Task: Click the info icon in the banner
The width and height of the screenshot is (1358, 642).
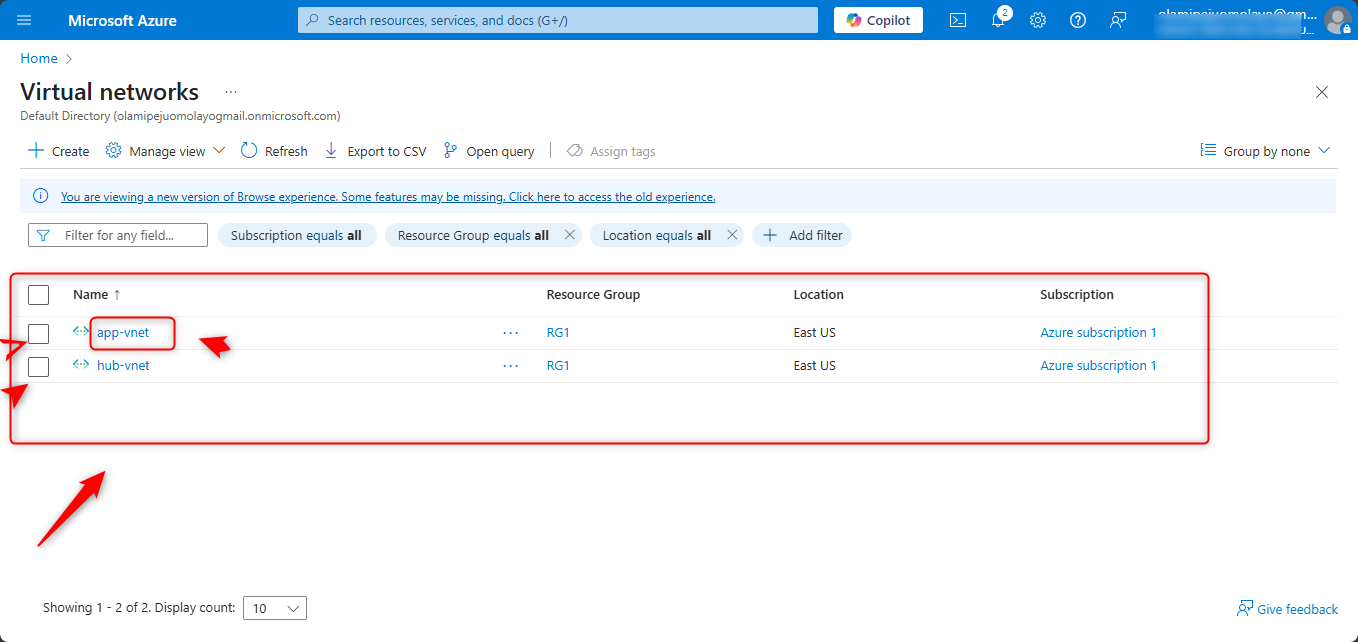Action: pyautogui.click(x=41, y=196)
